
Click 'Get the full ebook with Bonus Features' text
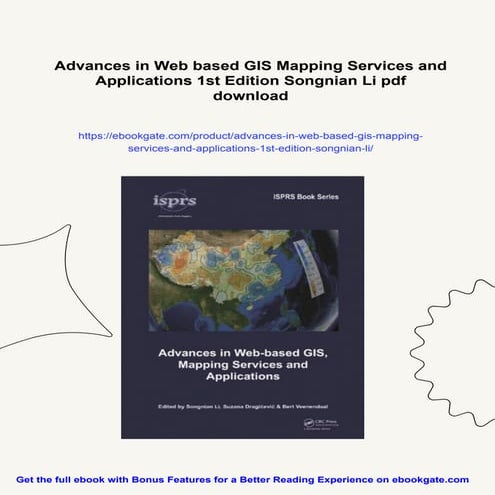click(x=242, y=480)
